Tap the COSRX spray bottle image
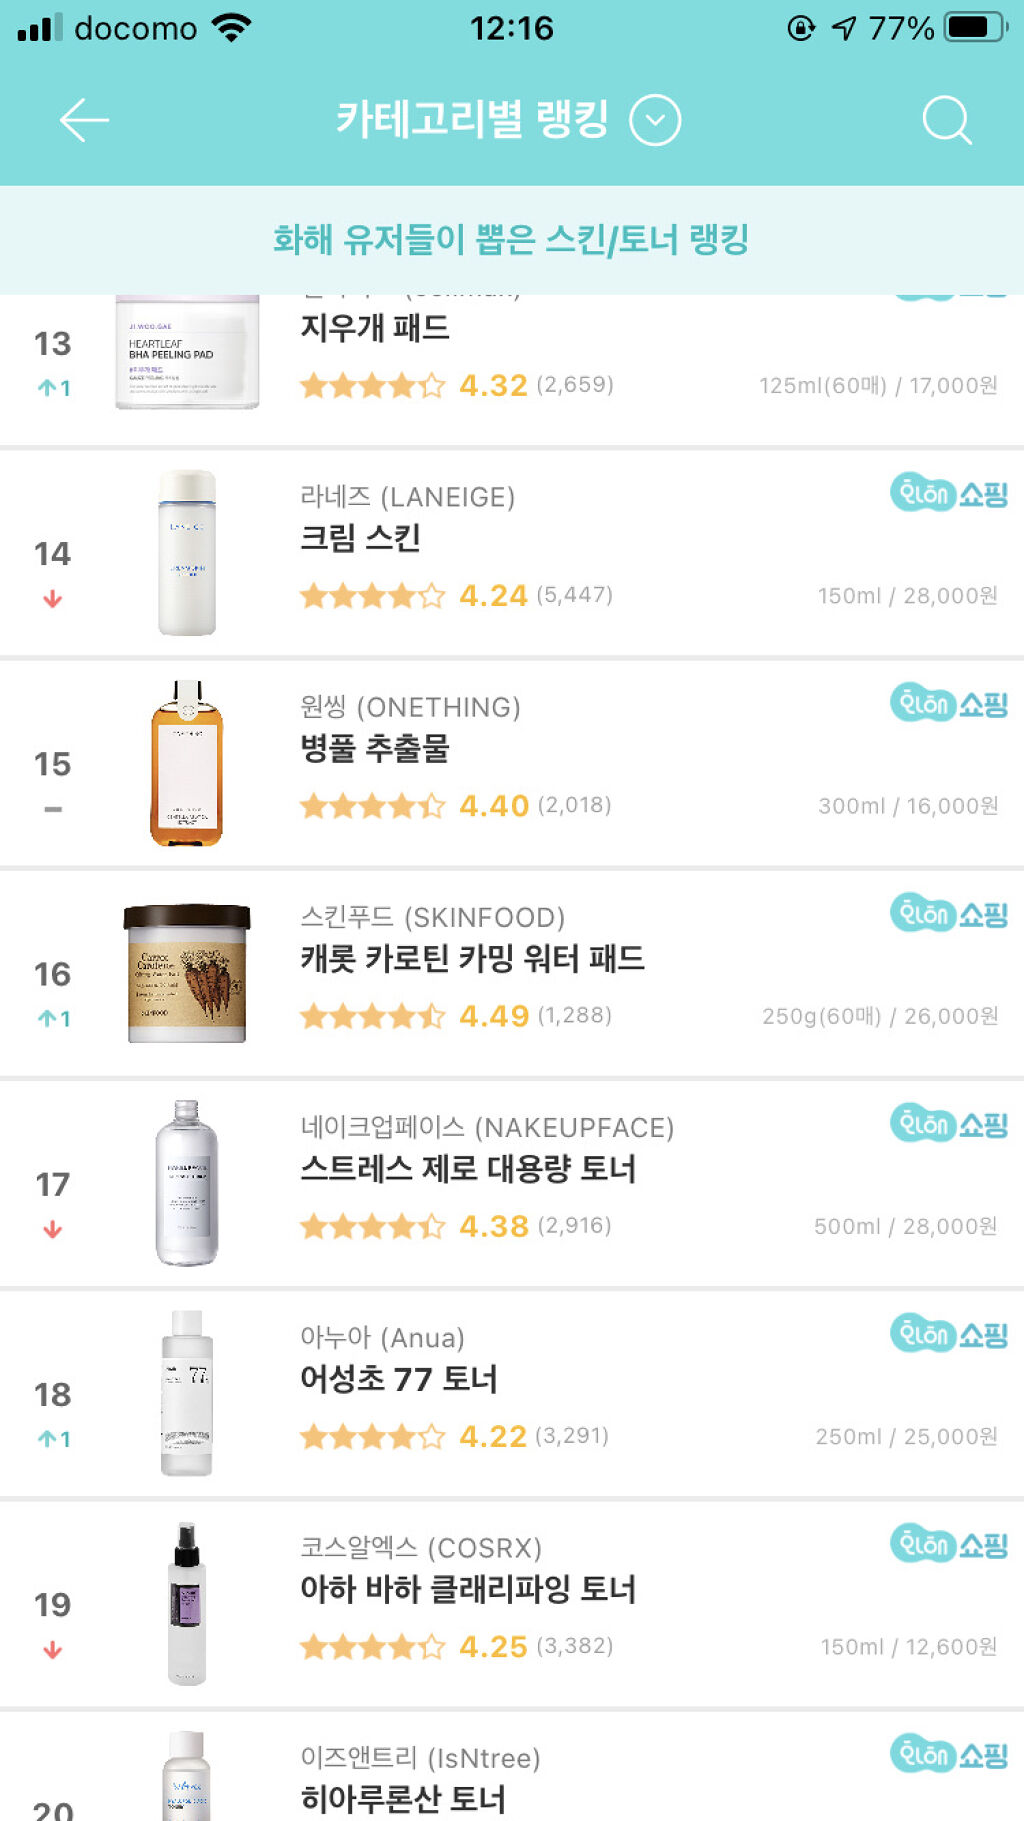Screen dimensions: 1024x1821 [187, 1603]
